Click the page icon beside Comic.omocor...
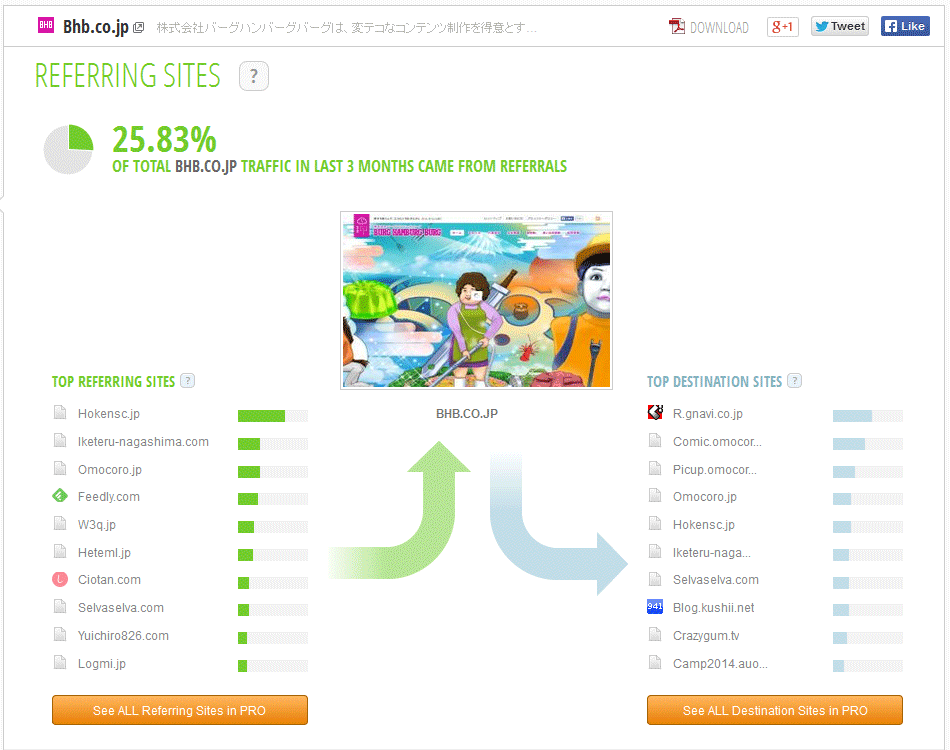This screenshot has height=750, width=950. [655, 440]
